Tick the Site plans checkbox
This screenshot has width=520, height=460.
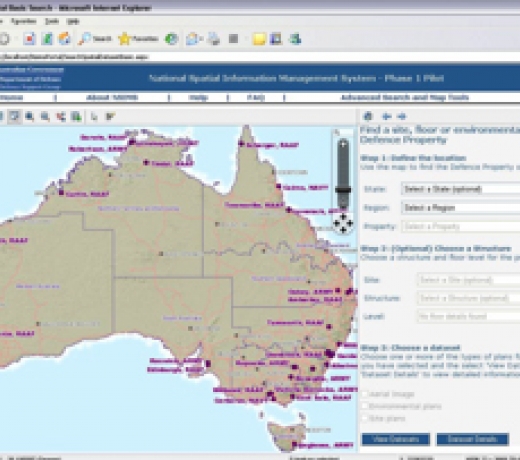tap(365, 418)
